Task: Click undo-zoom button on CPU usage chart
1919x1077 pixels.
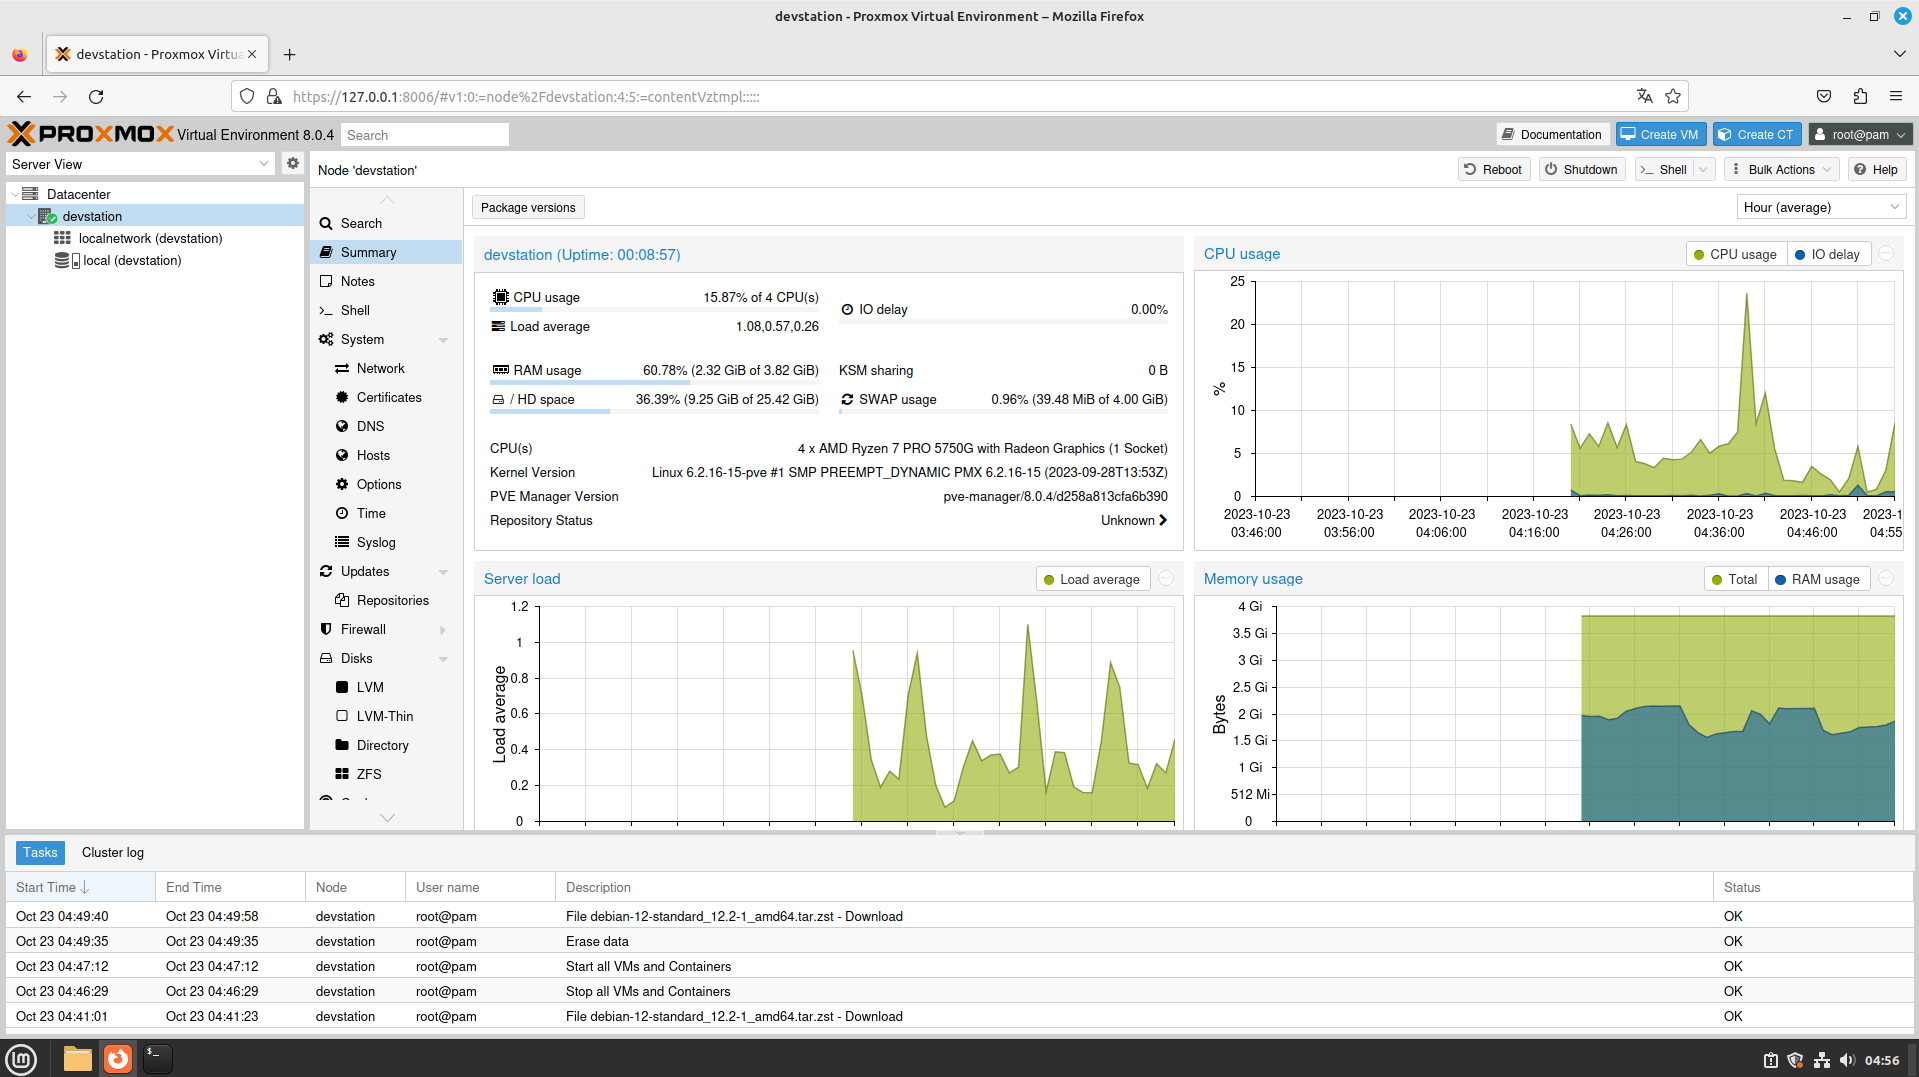Action: click(1886, 254)
